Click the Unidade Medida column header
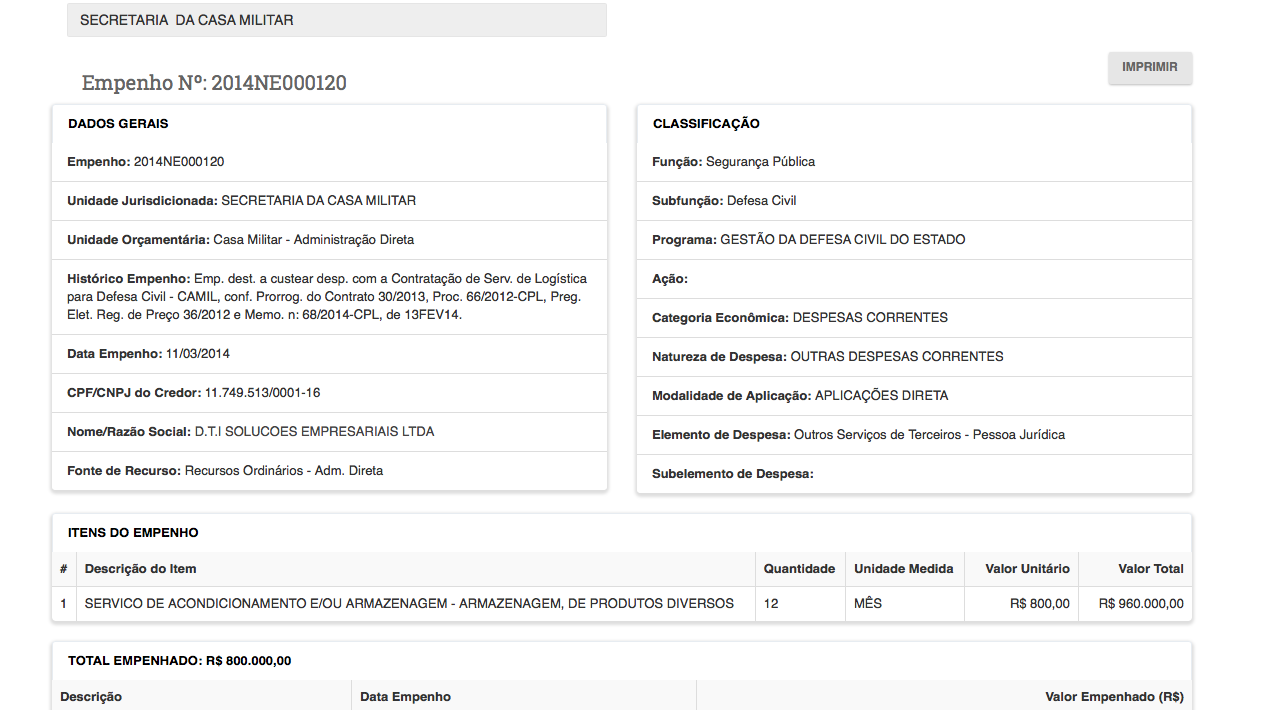Image resolution: width=1262 pixels, height=710 pixels. pyautogui.click(x=904, y=569)
